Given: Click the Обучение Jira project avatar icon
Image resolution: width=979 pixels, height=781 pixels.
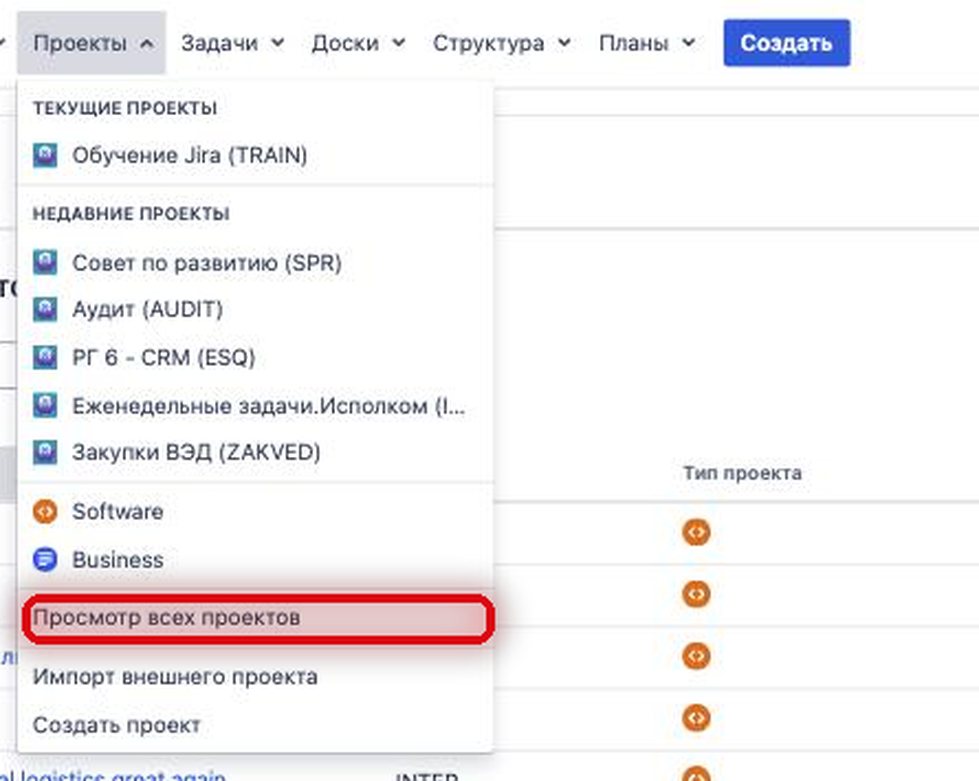Looking at the screenshot, I should [45, 155].
